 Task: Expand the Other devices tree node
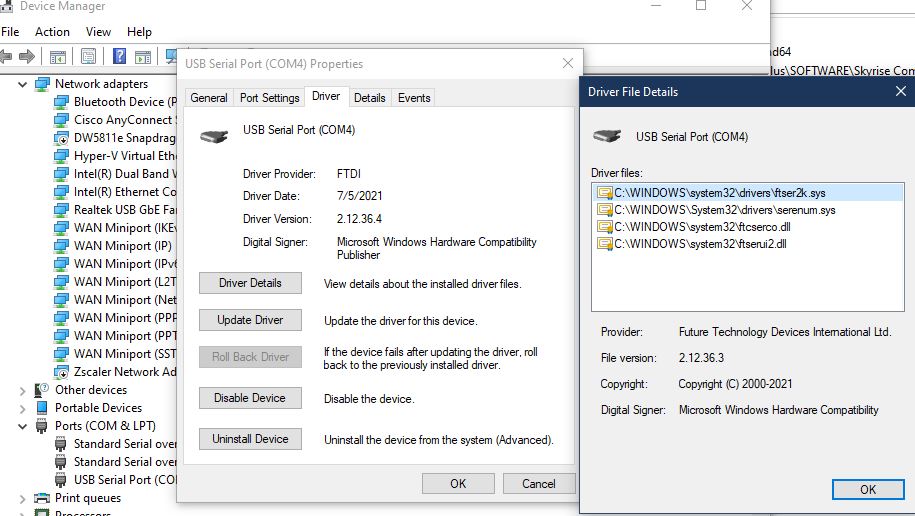point(23,391)
